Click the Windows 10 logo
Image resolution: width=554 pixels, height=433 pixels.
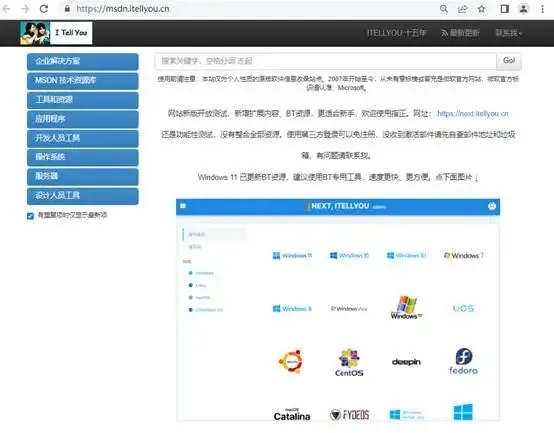(349, 255)
